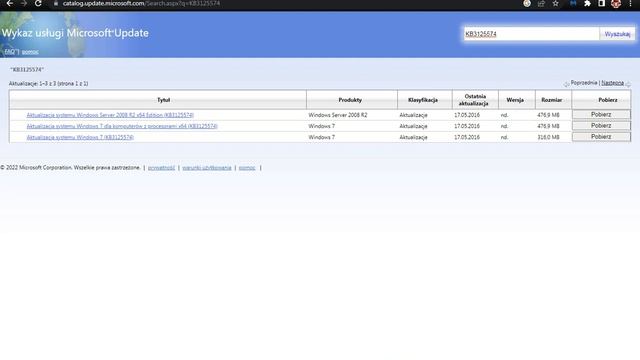640x360 pixels.
Task: Click the Wykaz usługi Microsoft Update title
Action: 75,33
